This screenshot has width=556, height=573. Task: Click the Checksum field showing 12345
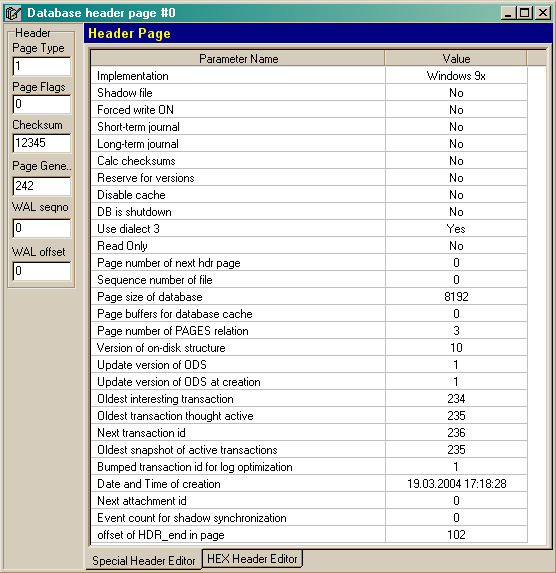click(41, 143)
